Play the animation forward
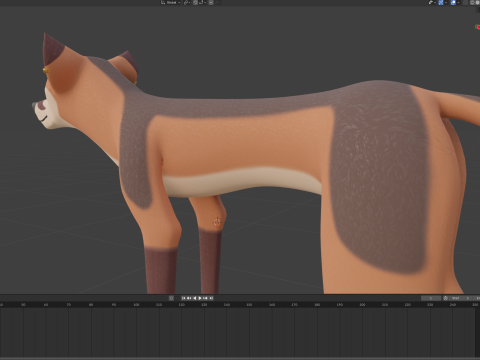The width and height of the screenshot is (480, 360). click(200, 298)
